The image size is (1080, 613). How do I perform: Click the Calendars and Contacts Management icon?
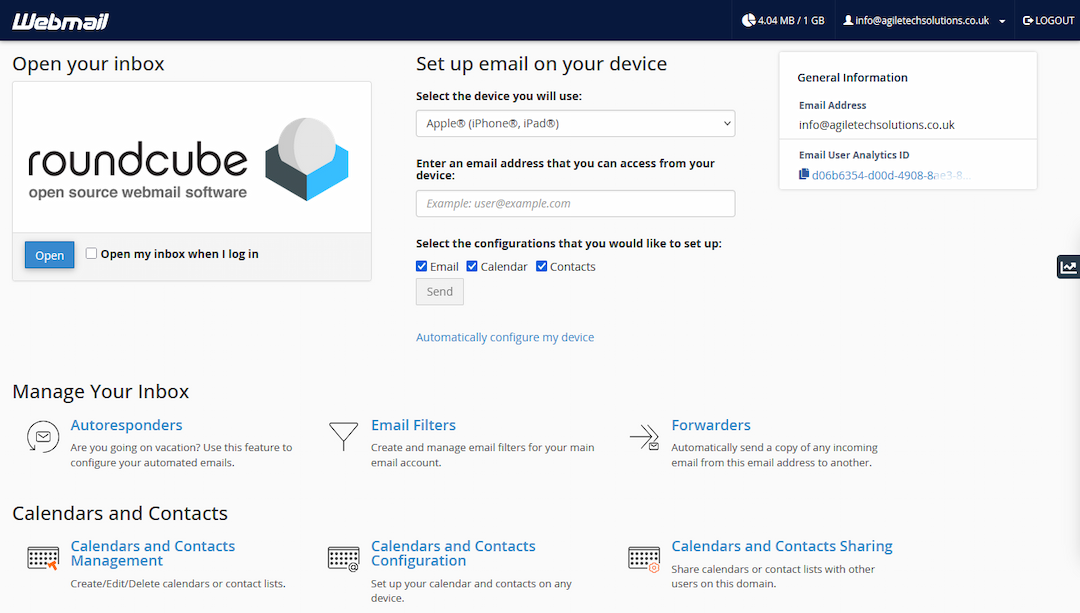pyautogui.click(x=43, y=558)
